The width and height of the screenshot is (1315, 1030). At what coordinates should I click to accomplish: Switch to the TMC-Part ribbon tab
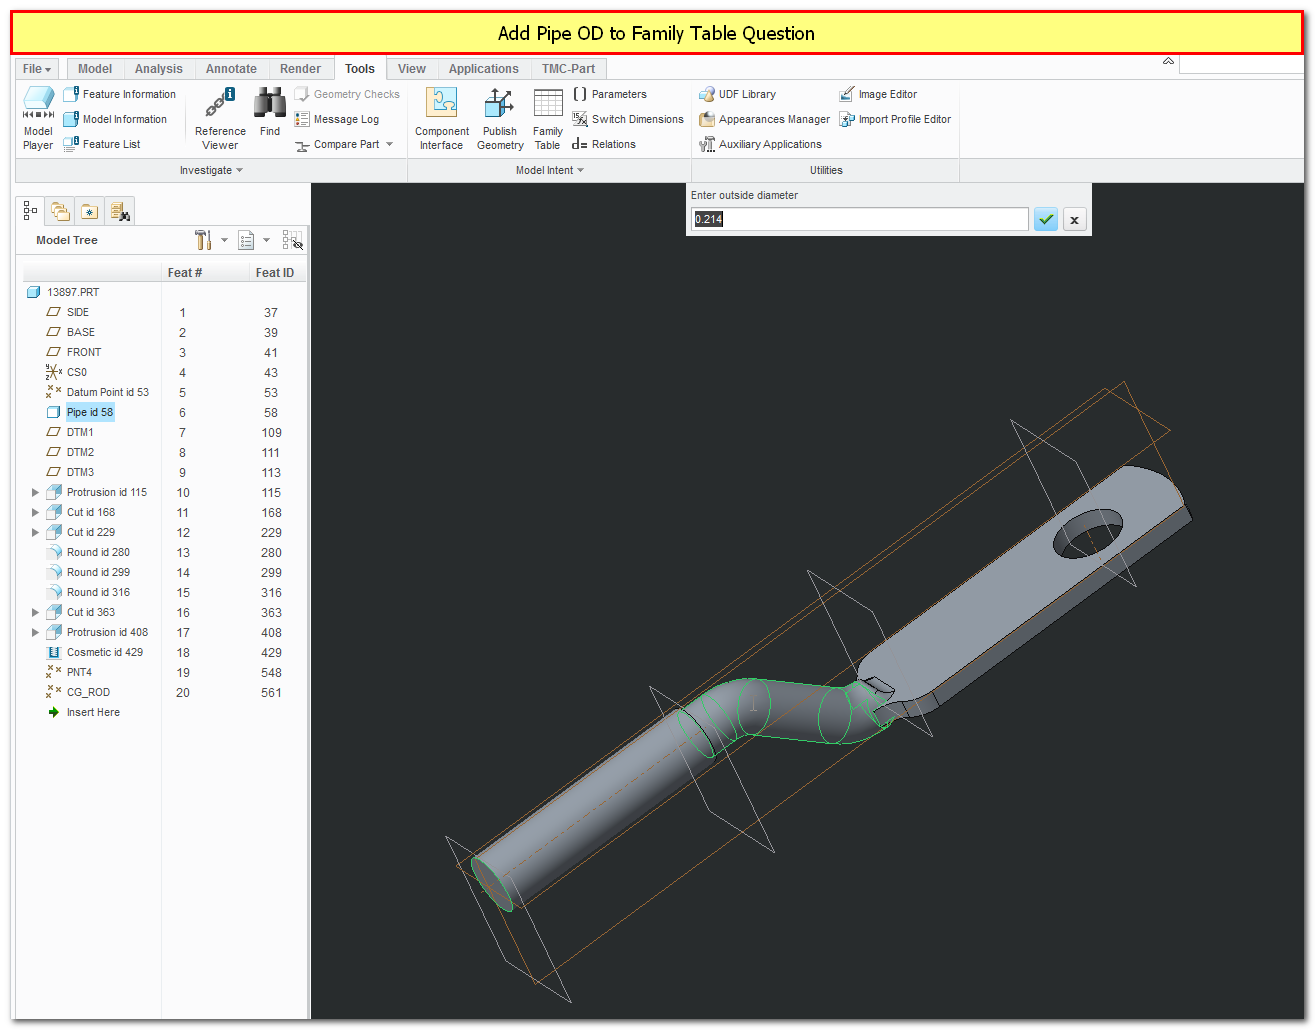tap(568, 69)
